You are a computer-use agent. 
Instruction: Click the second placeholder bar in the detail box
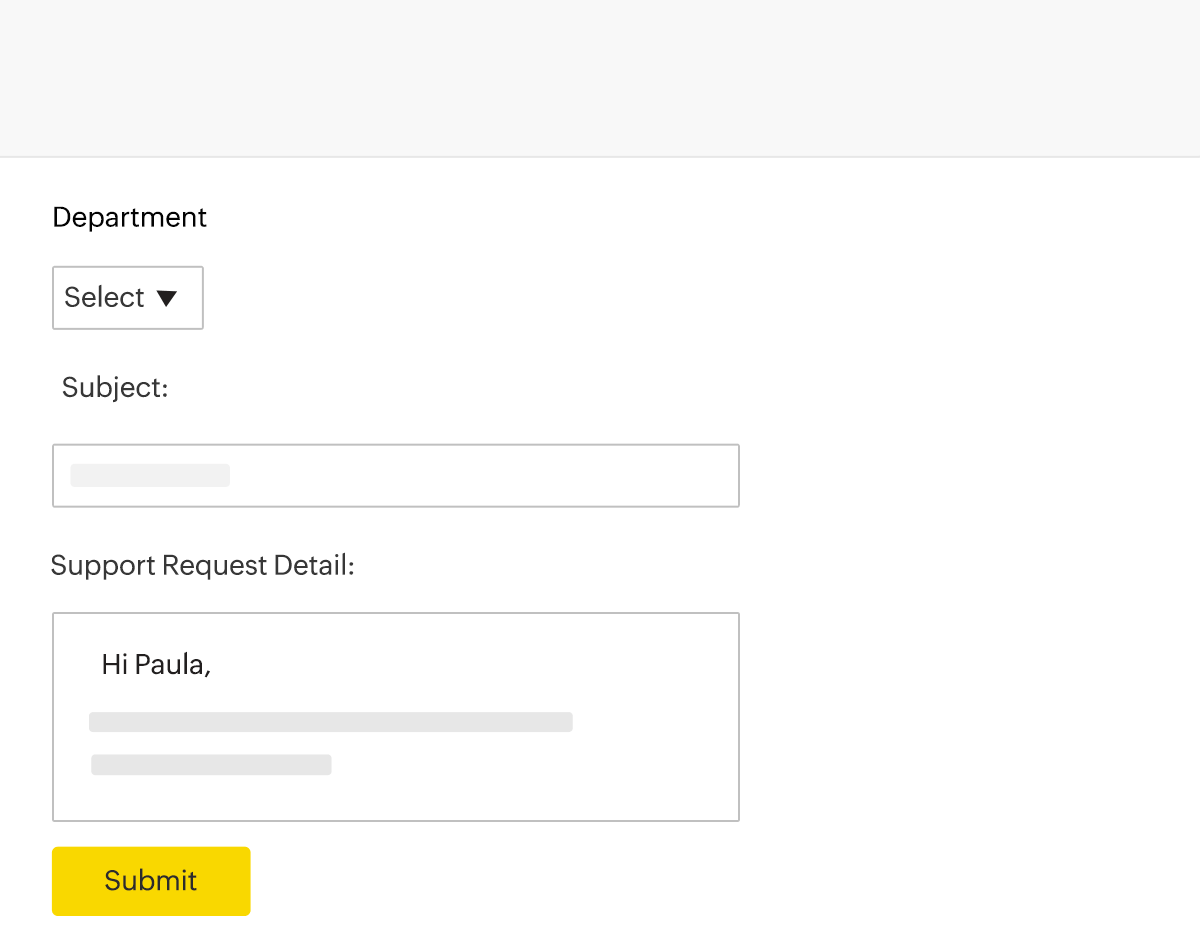tap(210, 765)
